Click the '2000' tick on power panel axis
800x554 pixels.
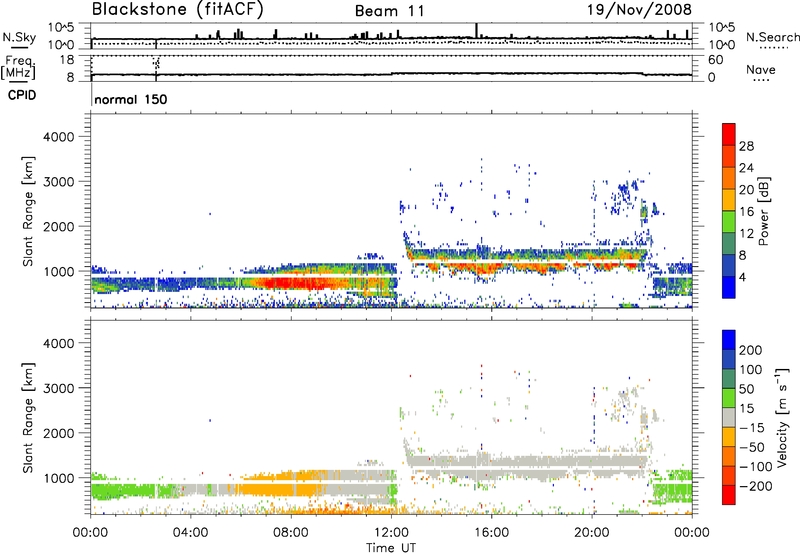[58, 226]
